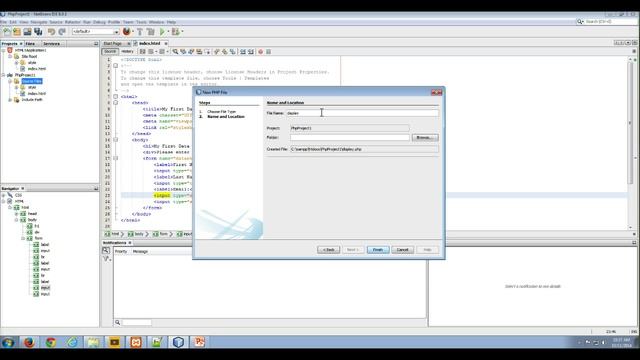640x360 pixels.
Task: Open Chrome from the taskbar
Action: [x=51, y=342]
